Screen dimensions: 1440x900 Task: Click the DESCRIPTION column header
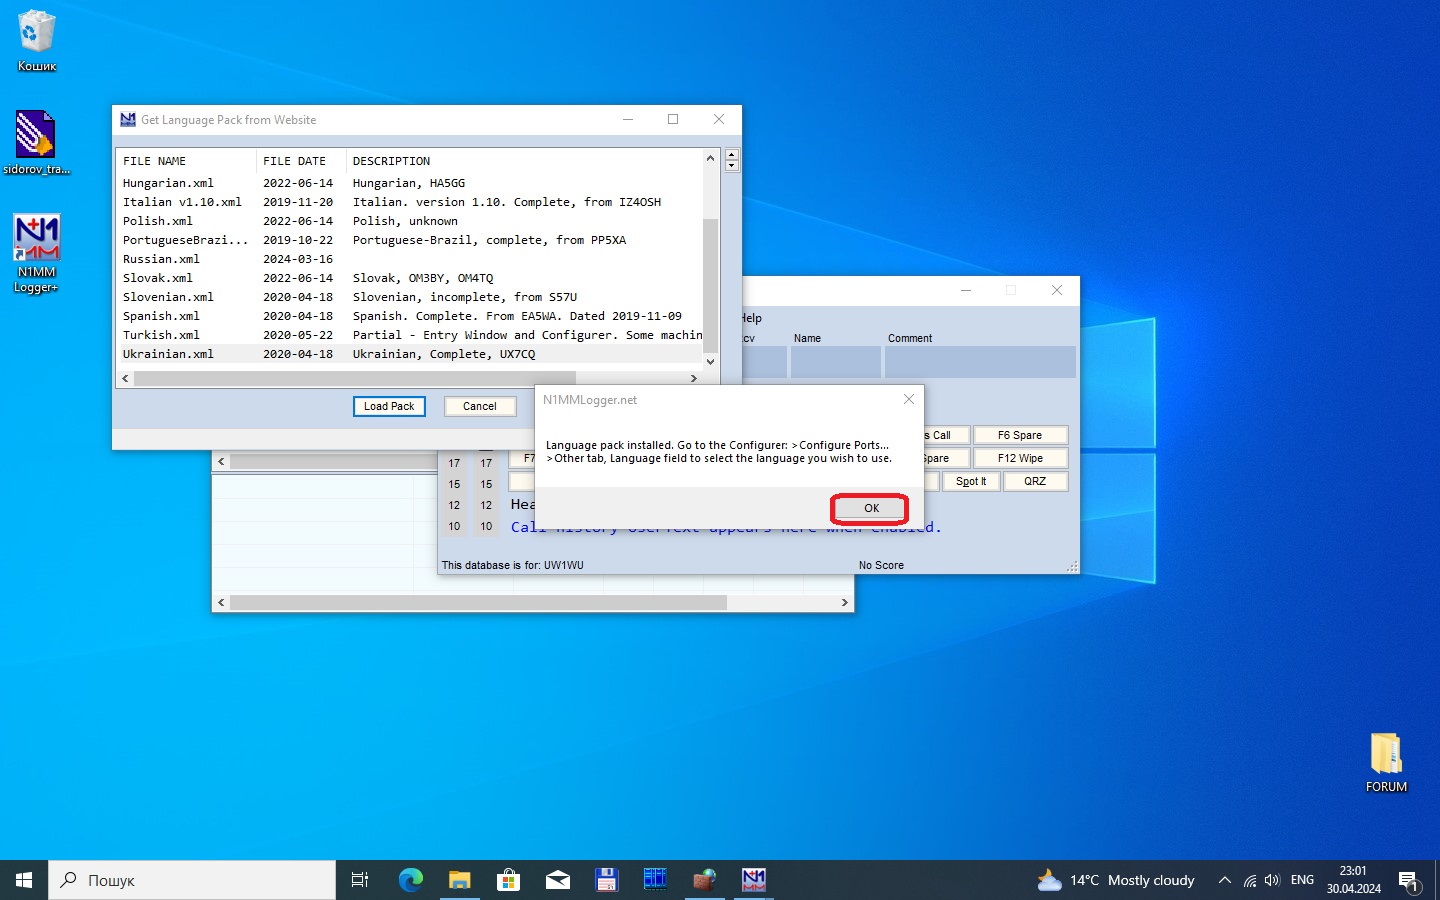click(525, 161)
